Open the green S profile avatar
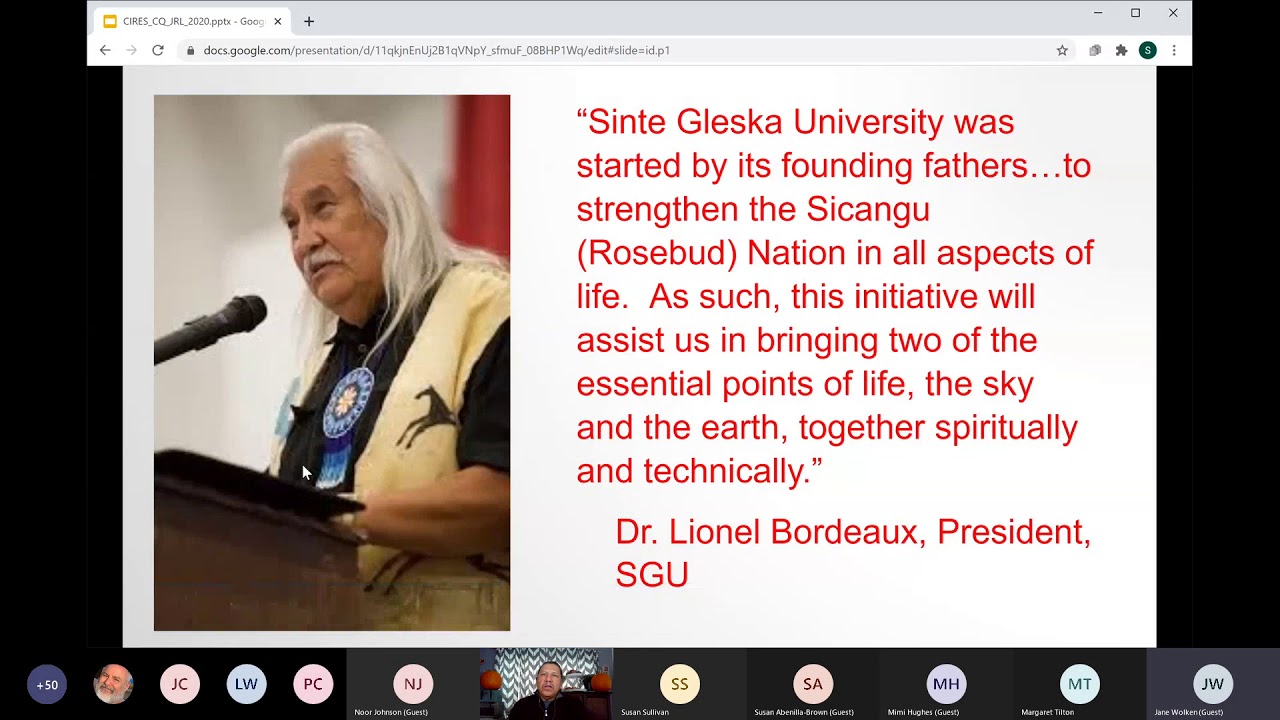1280x720 pixels. click(1148, 50)
